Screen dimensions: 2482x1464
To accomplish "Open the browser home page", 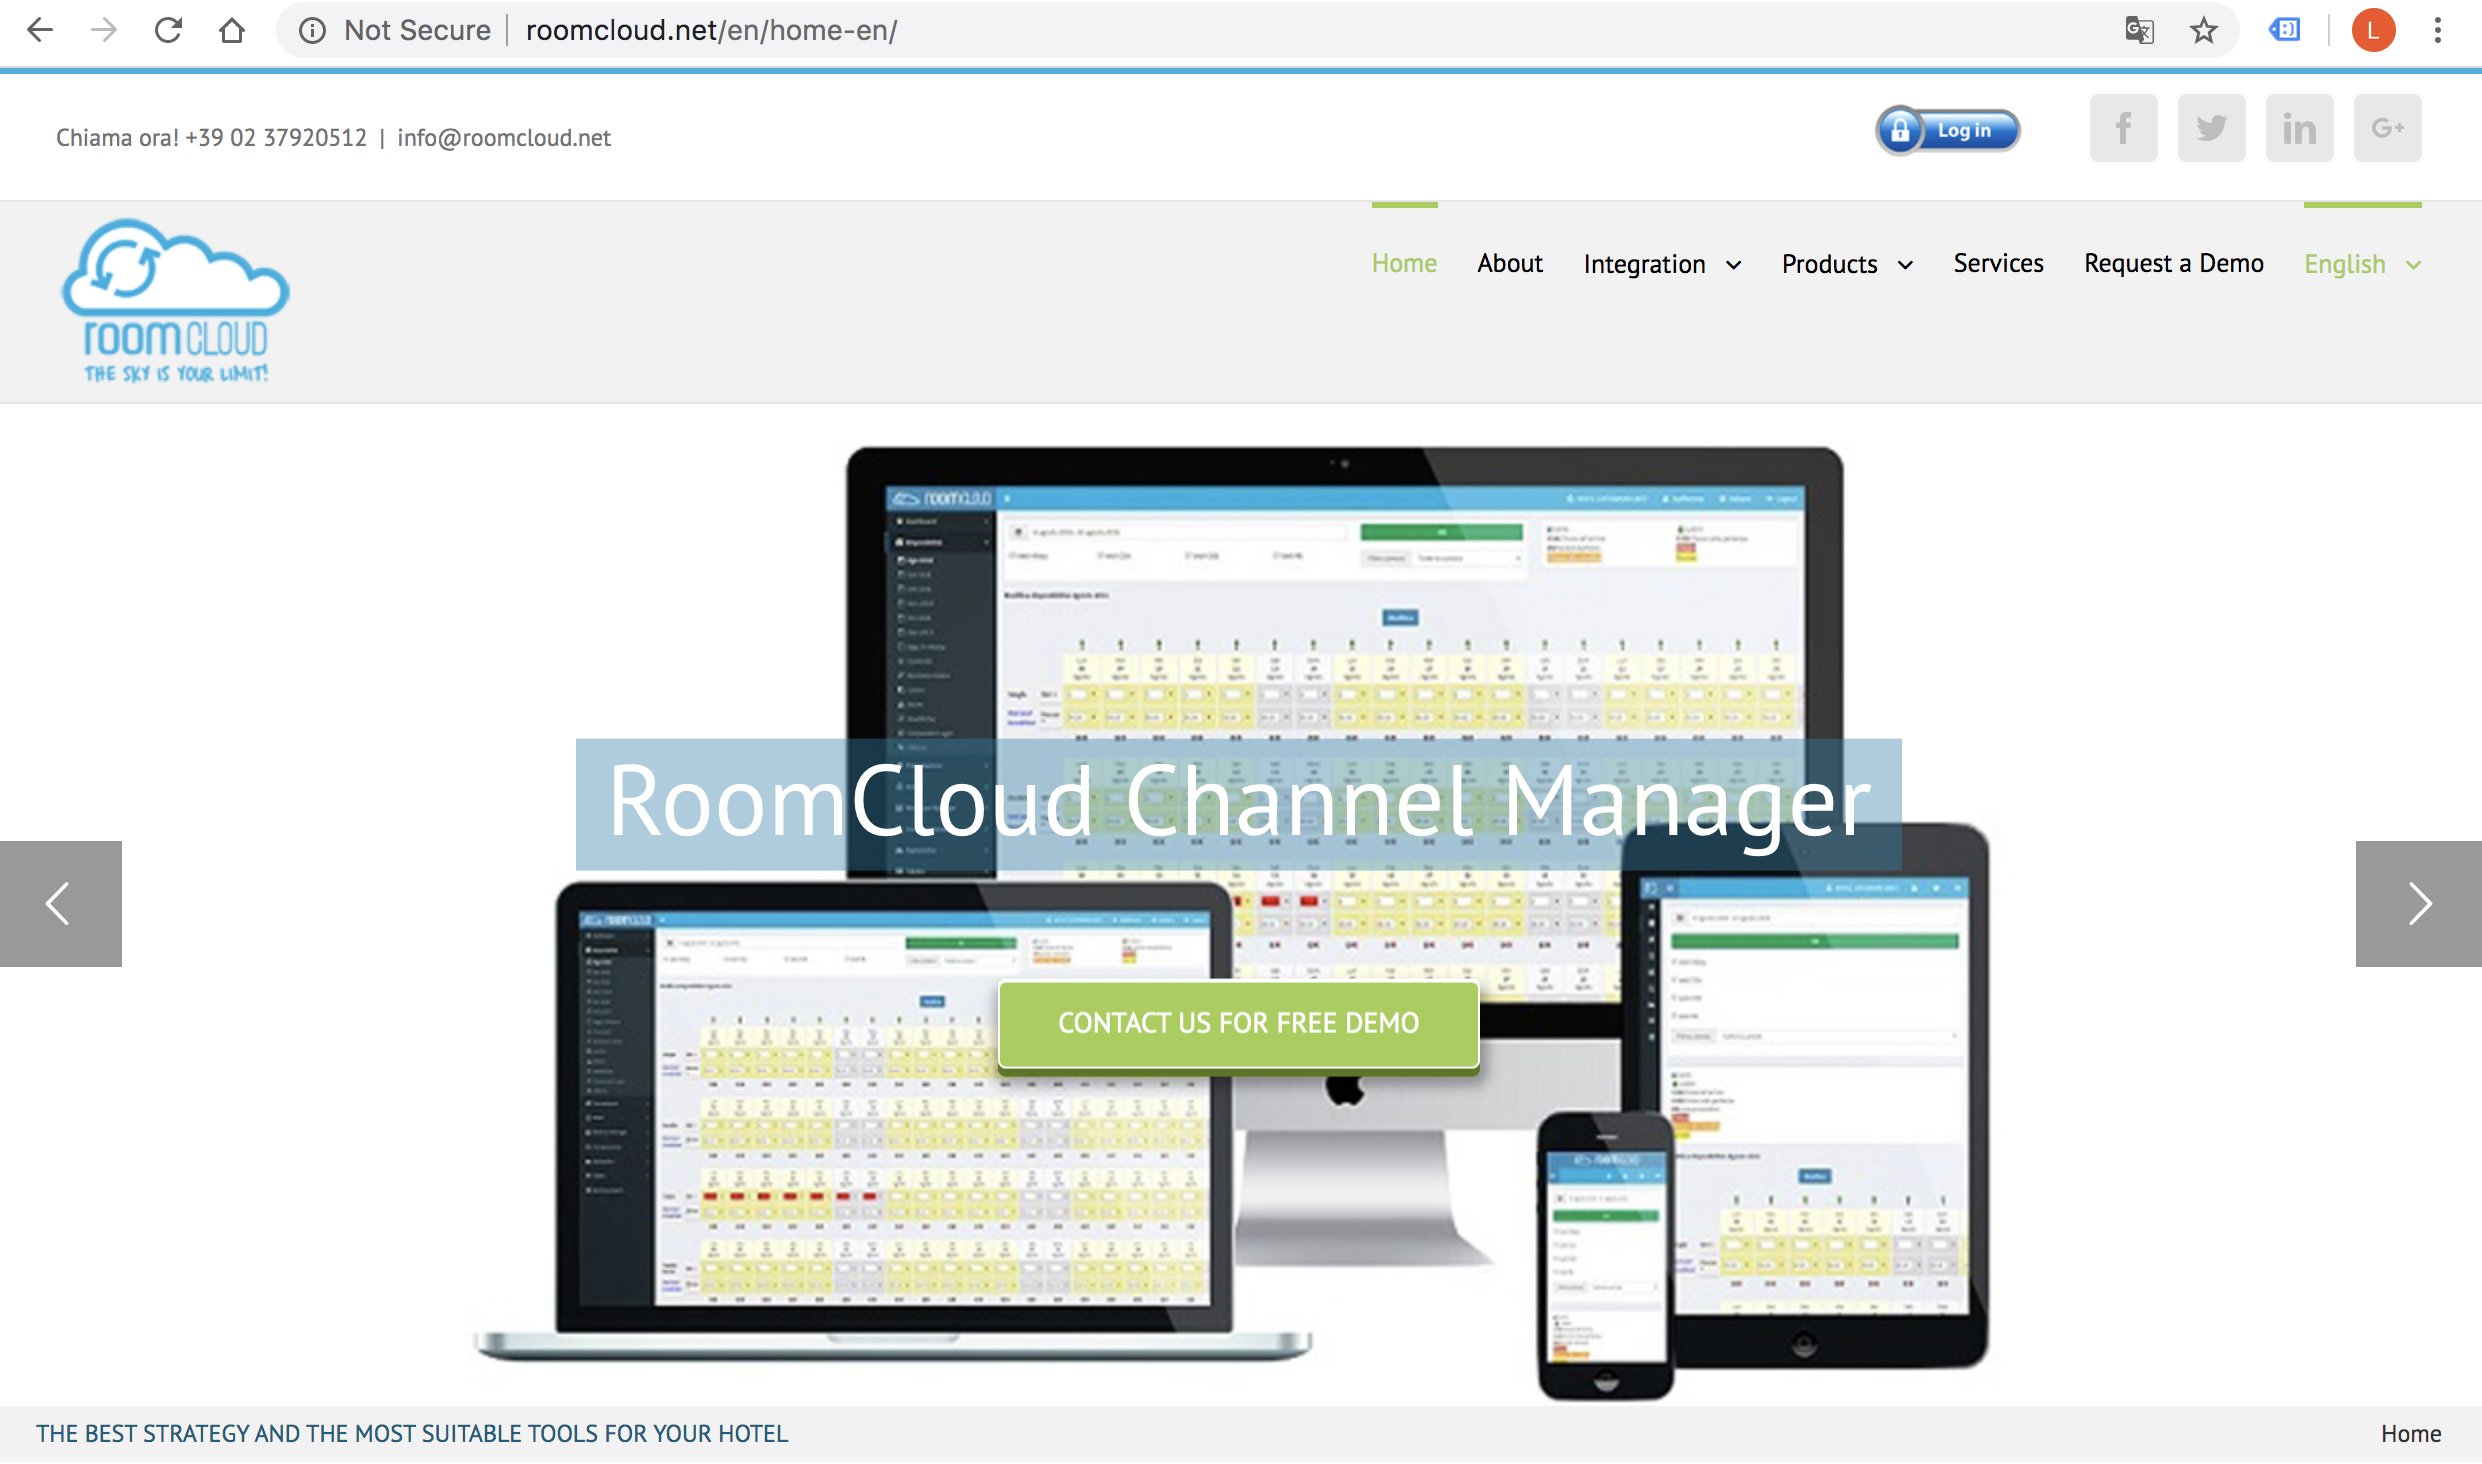I will pos(232,30).
